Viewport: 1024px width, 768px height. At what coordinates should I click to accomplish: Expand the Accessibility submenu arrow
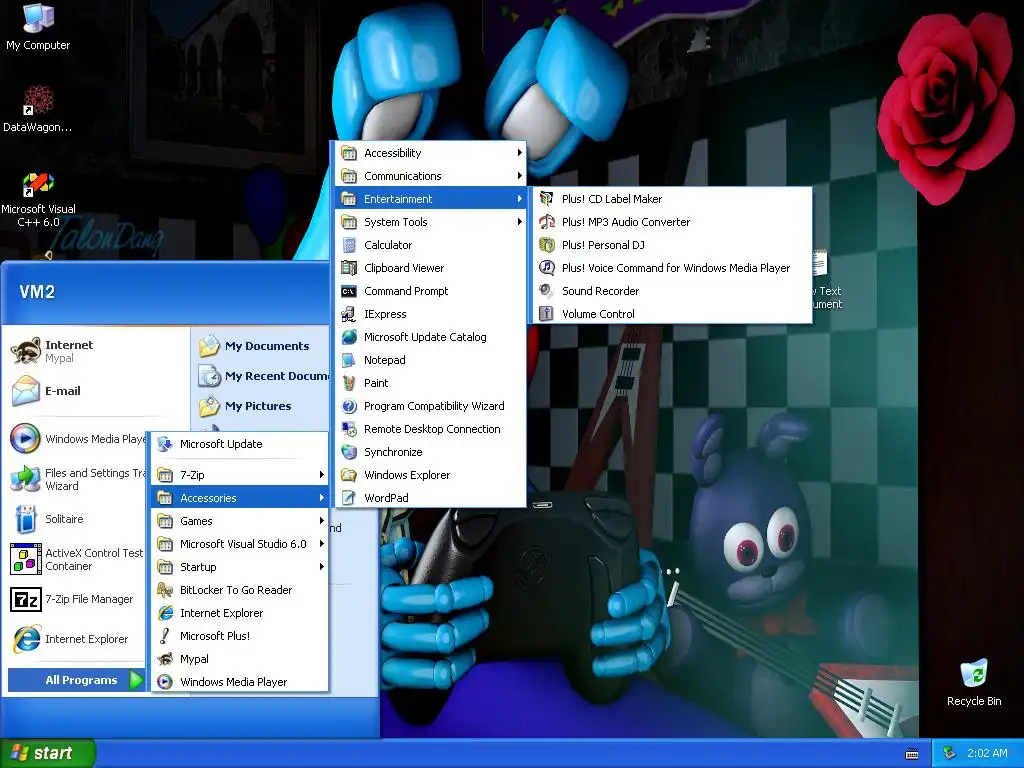[x=520, y=153]
